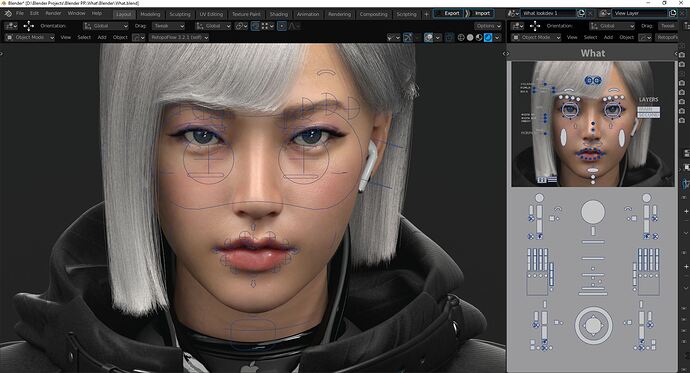Open the right viewport Select menu
690x373 pixels.
[591, 37]
